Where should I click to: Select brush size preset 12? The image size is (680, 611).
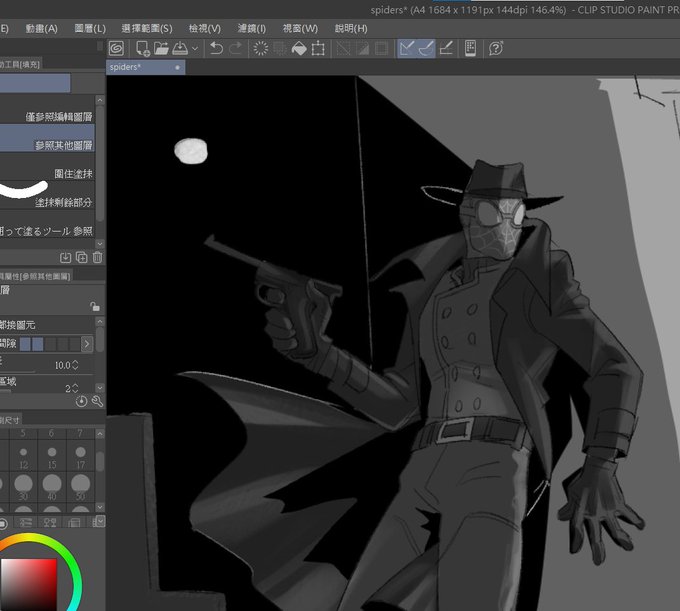click(x=23, y=456)
